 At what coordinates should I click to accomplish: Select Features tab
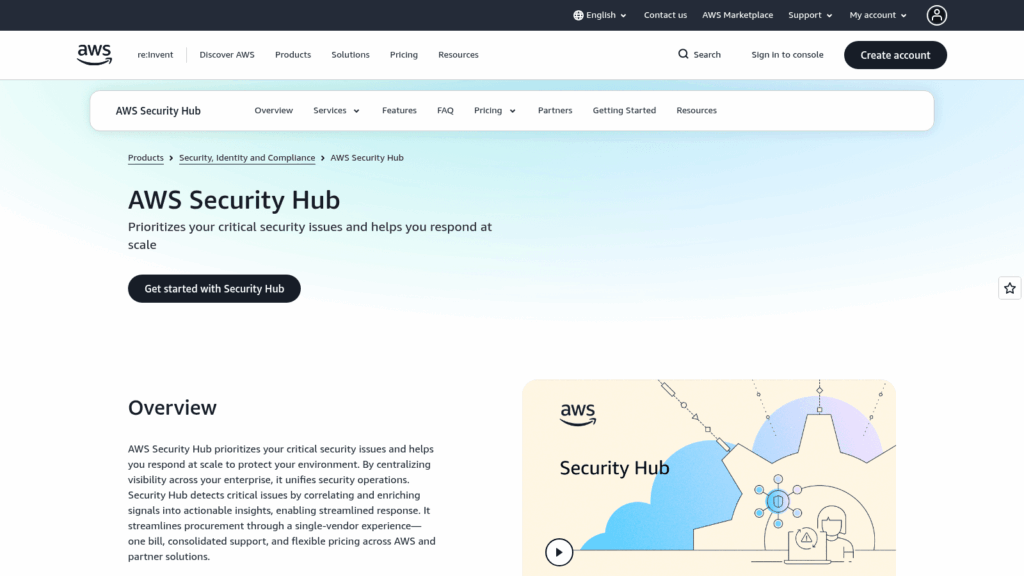pos(399,110)
